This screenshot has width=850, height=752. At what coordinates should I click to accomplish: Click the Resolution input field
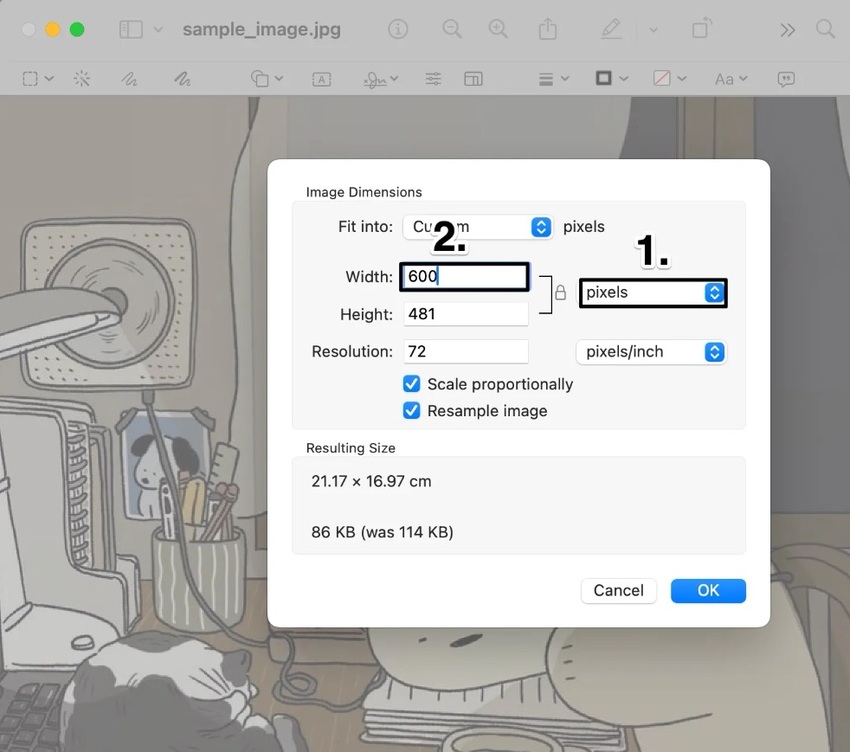click(x=466, y=351)
